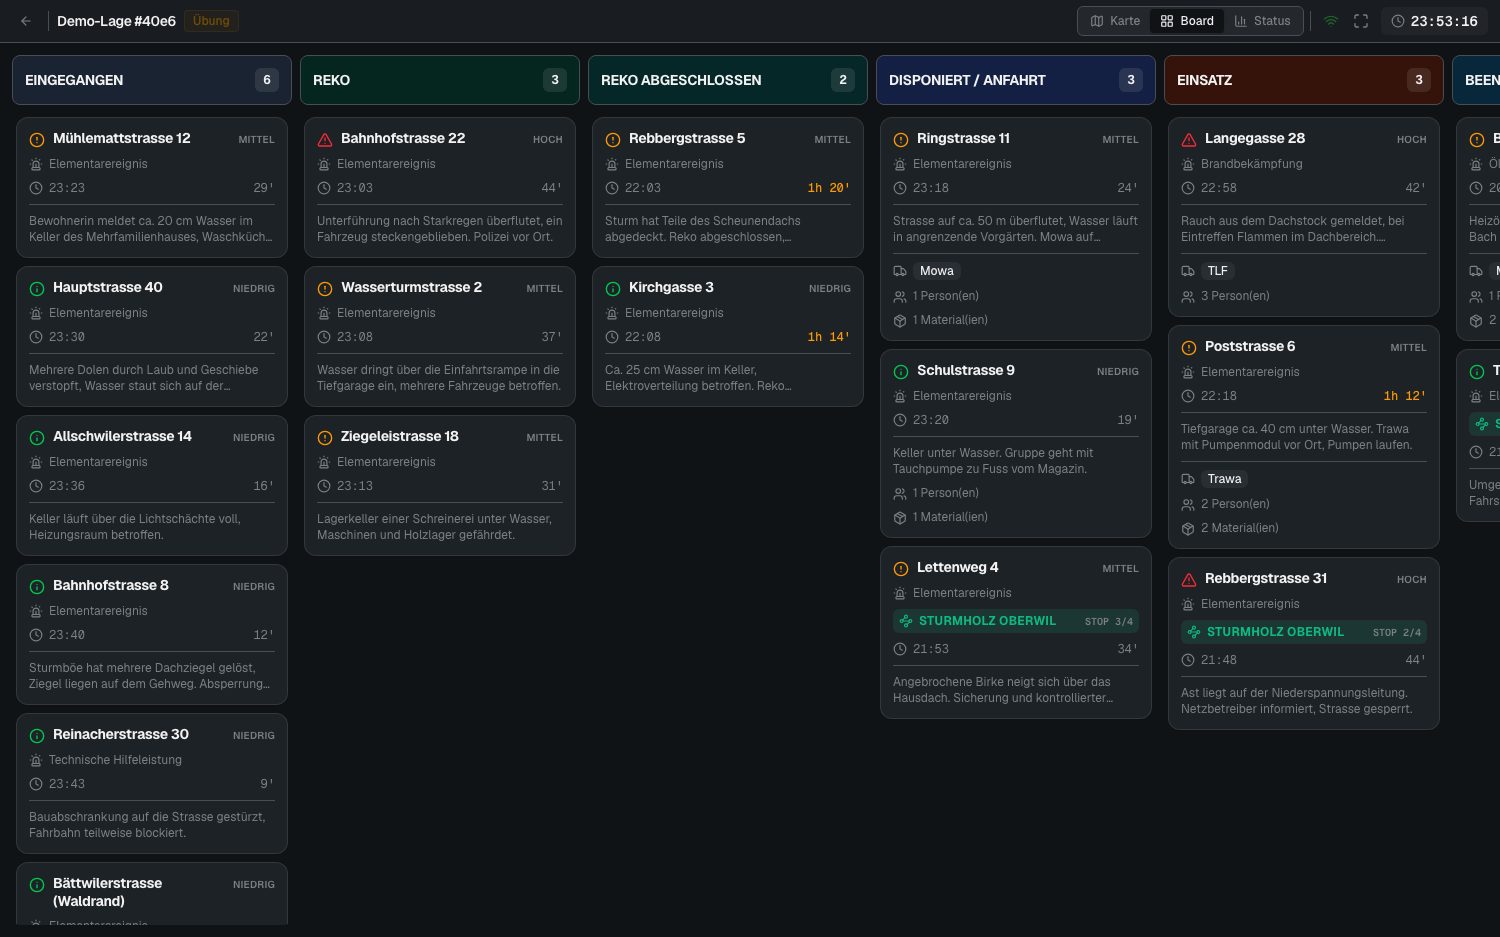Click 1 Person(en) on Ringstrasse 11 card
Image resolution: width=1500 pixels, height=937 pixels.
(946, 296)
